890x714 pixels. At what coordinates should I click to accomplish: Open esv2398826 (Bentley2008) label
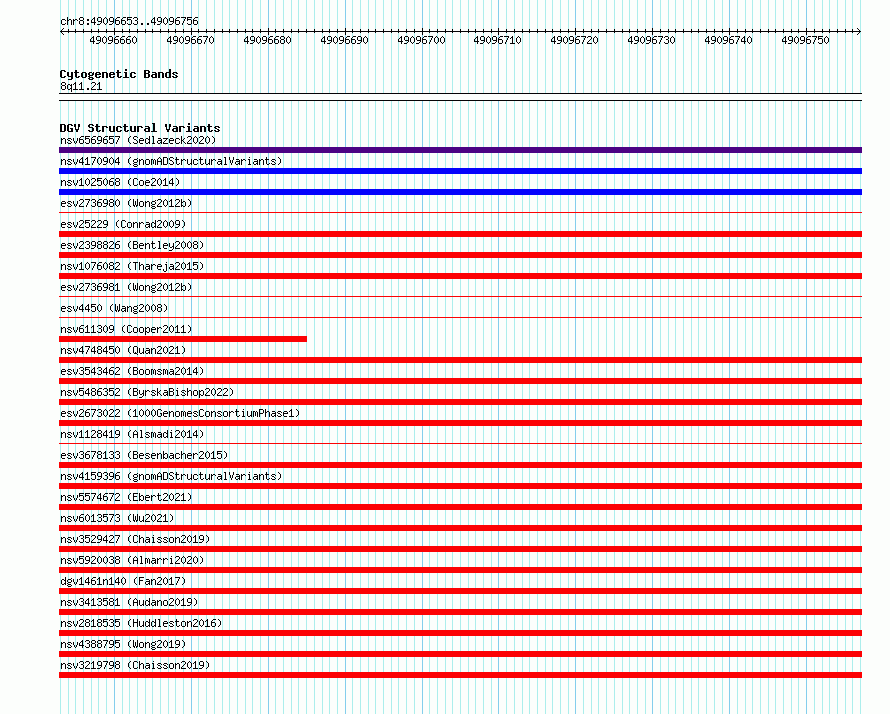132,245
